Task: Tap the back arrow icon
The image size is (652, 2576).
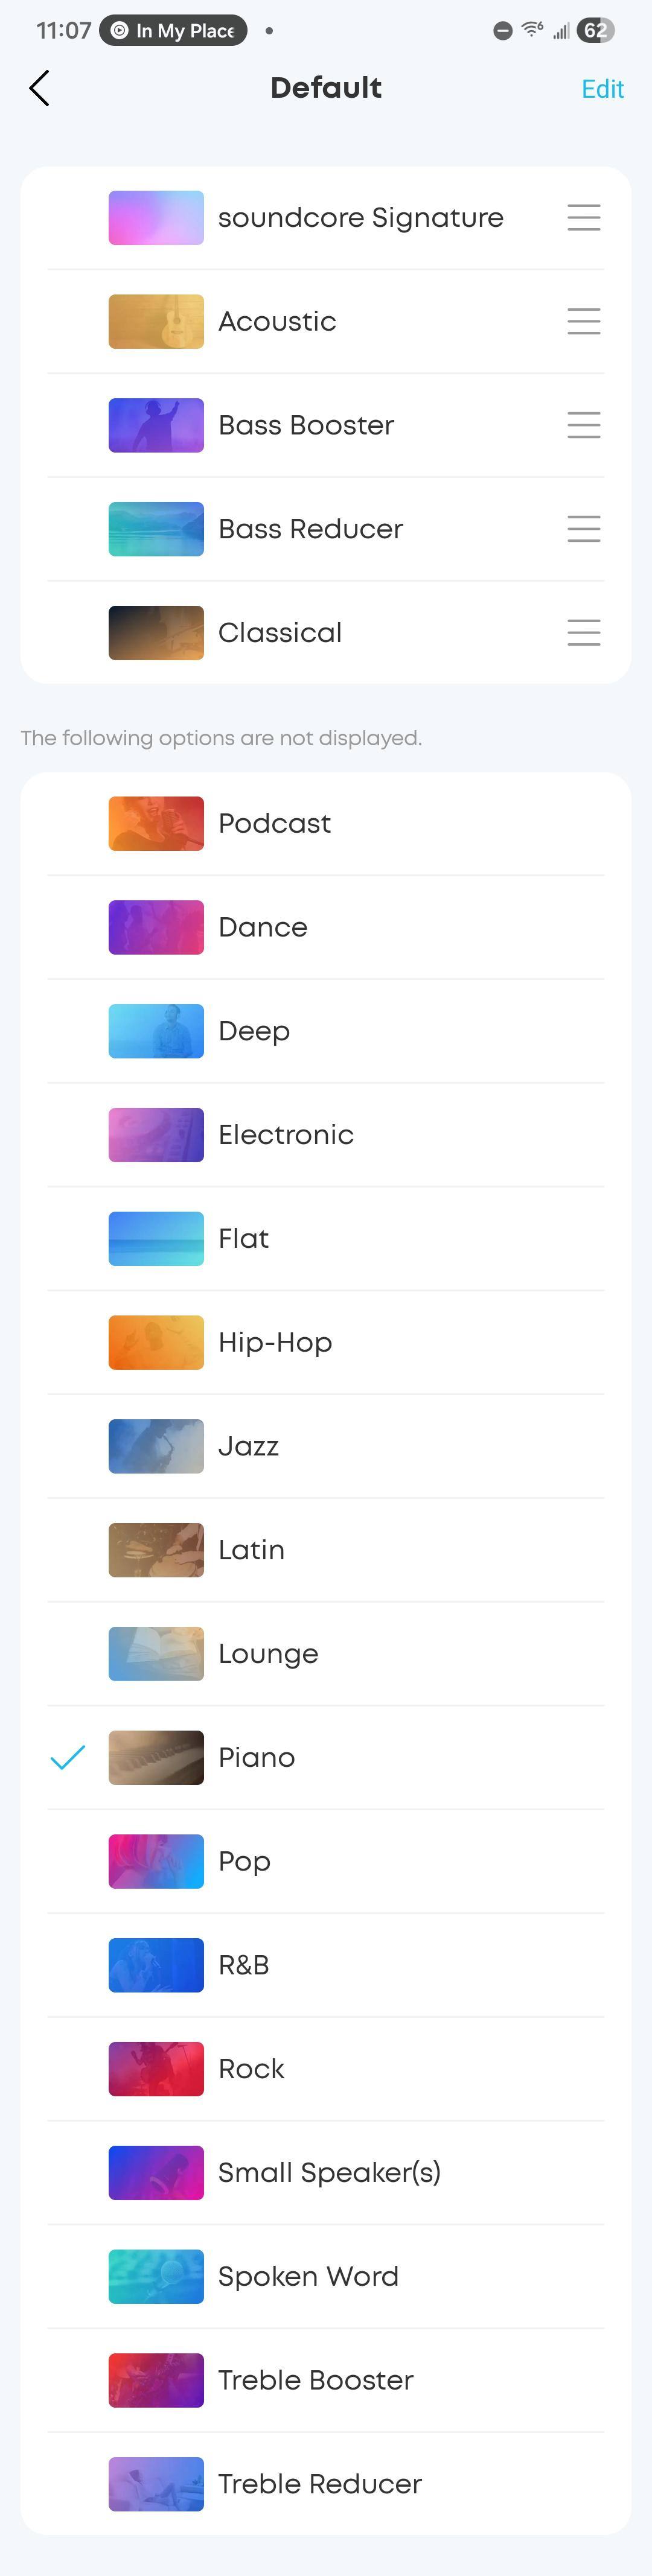Action: tap(39, 88)
